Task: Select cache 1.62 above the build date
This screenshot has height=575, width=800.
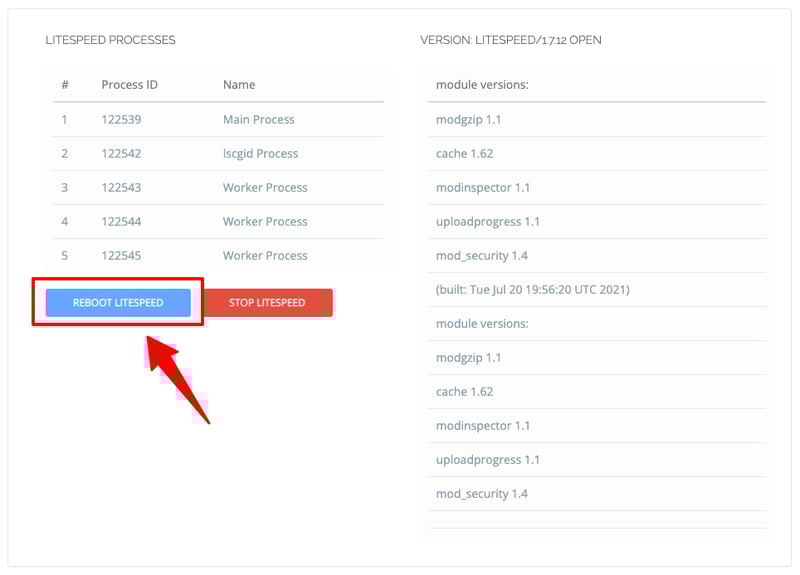Action: tap(464, 154)
